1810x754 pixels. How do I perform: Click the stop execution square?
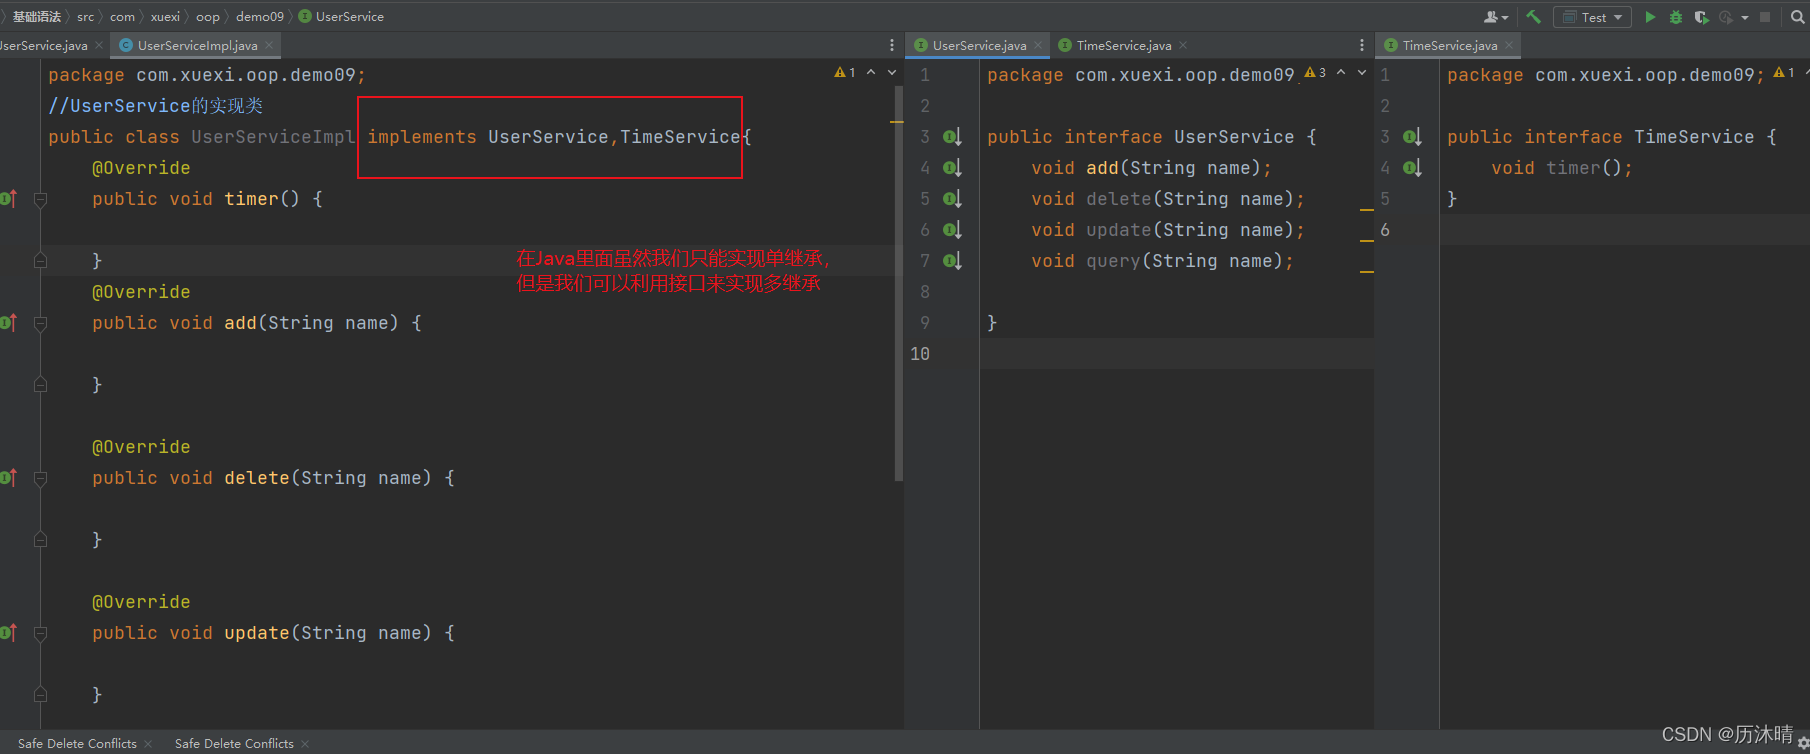pos(1765,17)
